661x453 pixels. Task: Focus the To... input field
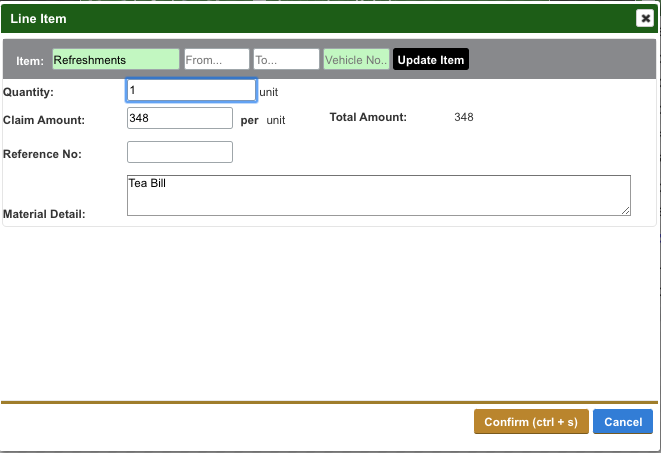(x=286, y=60)
